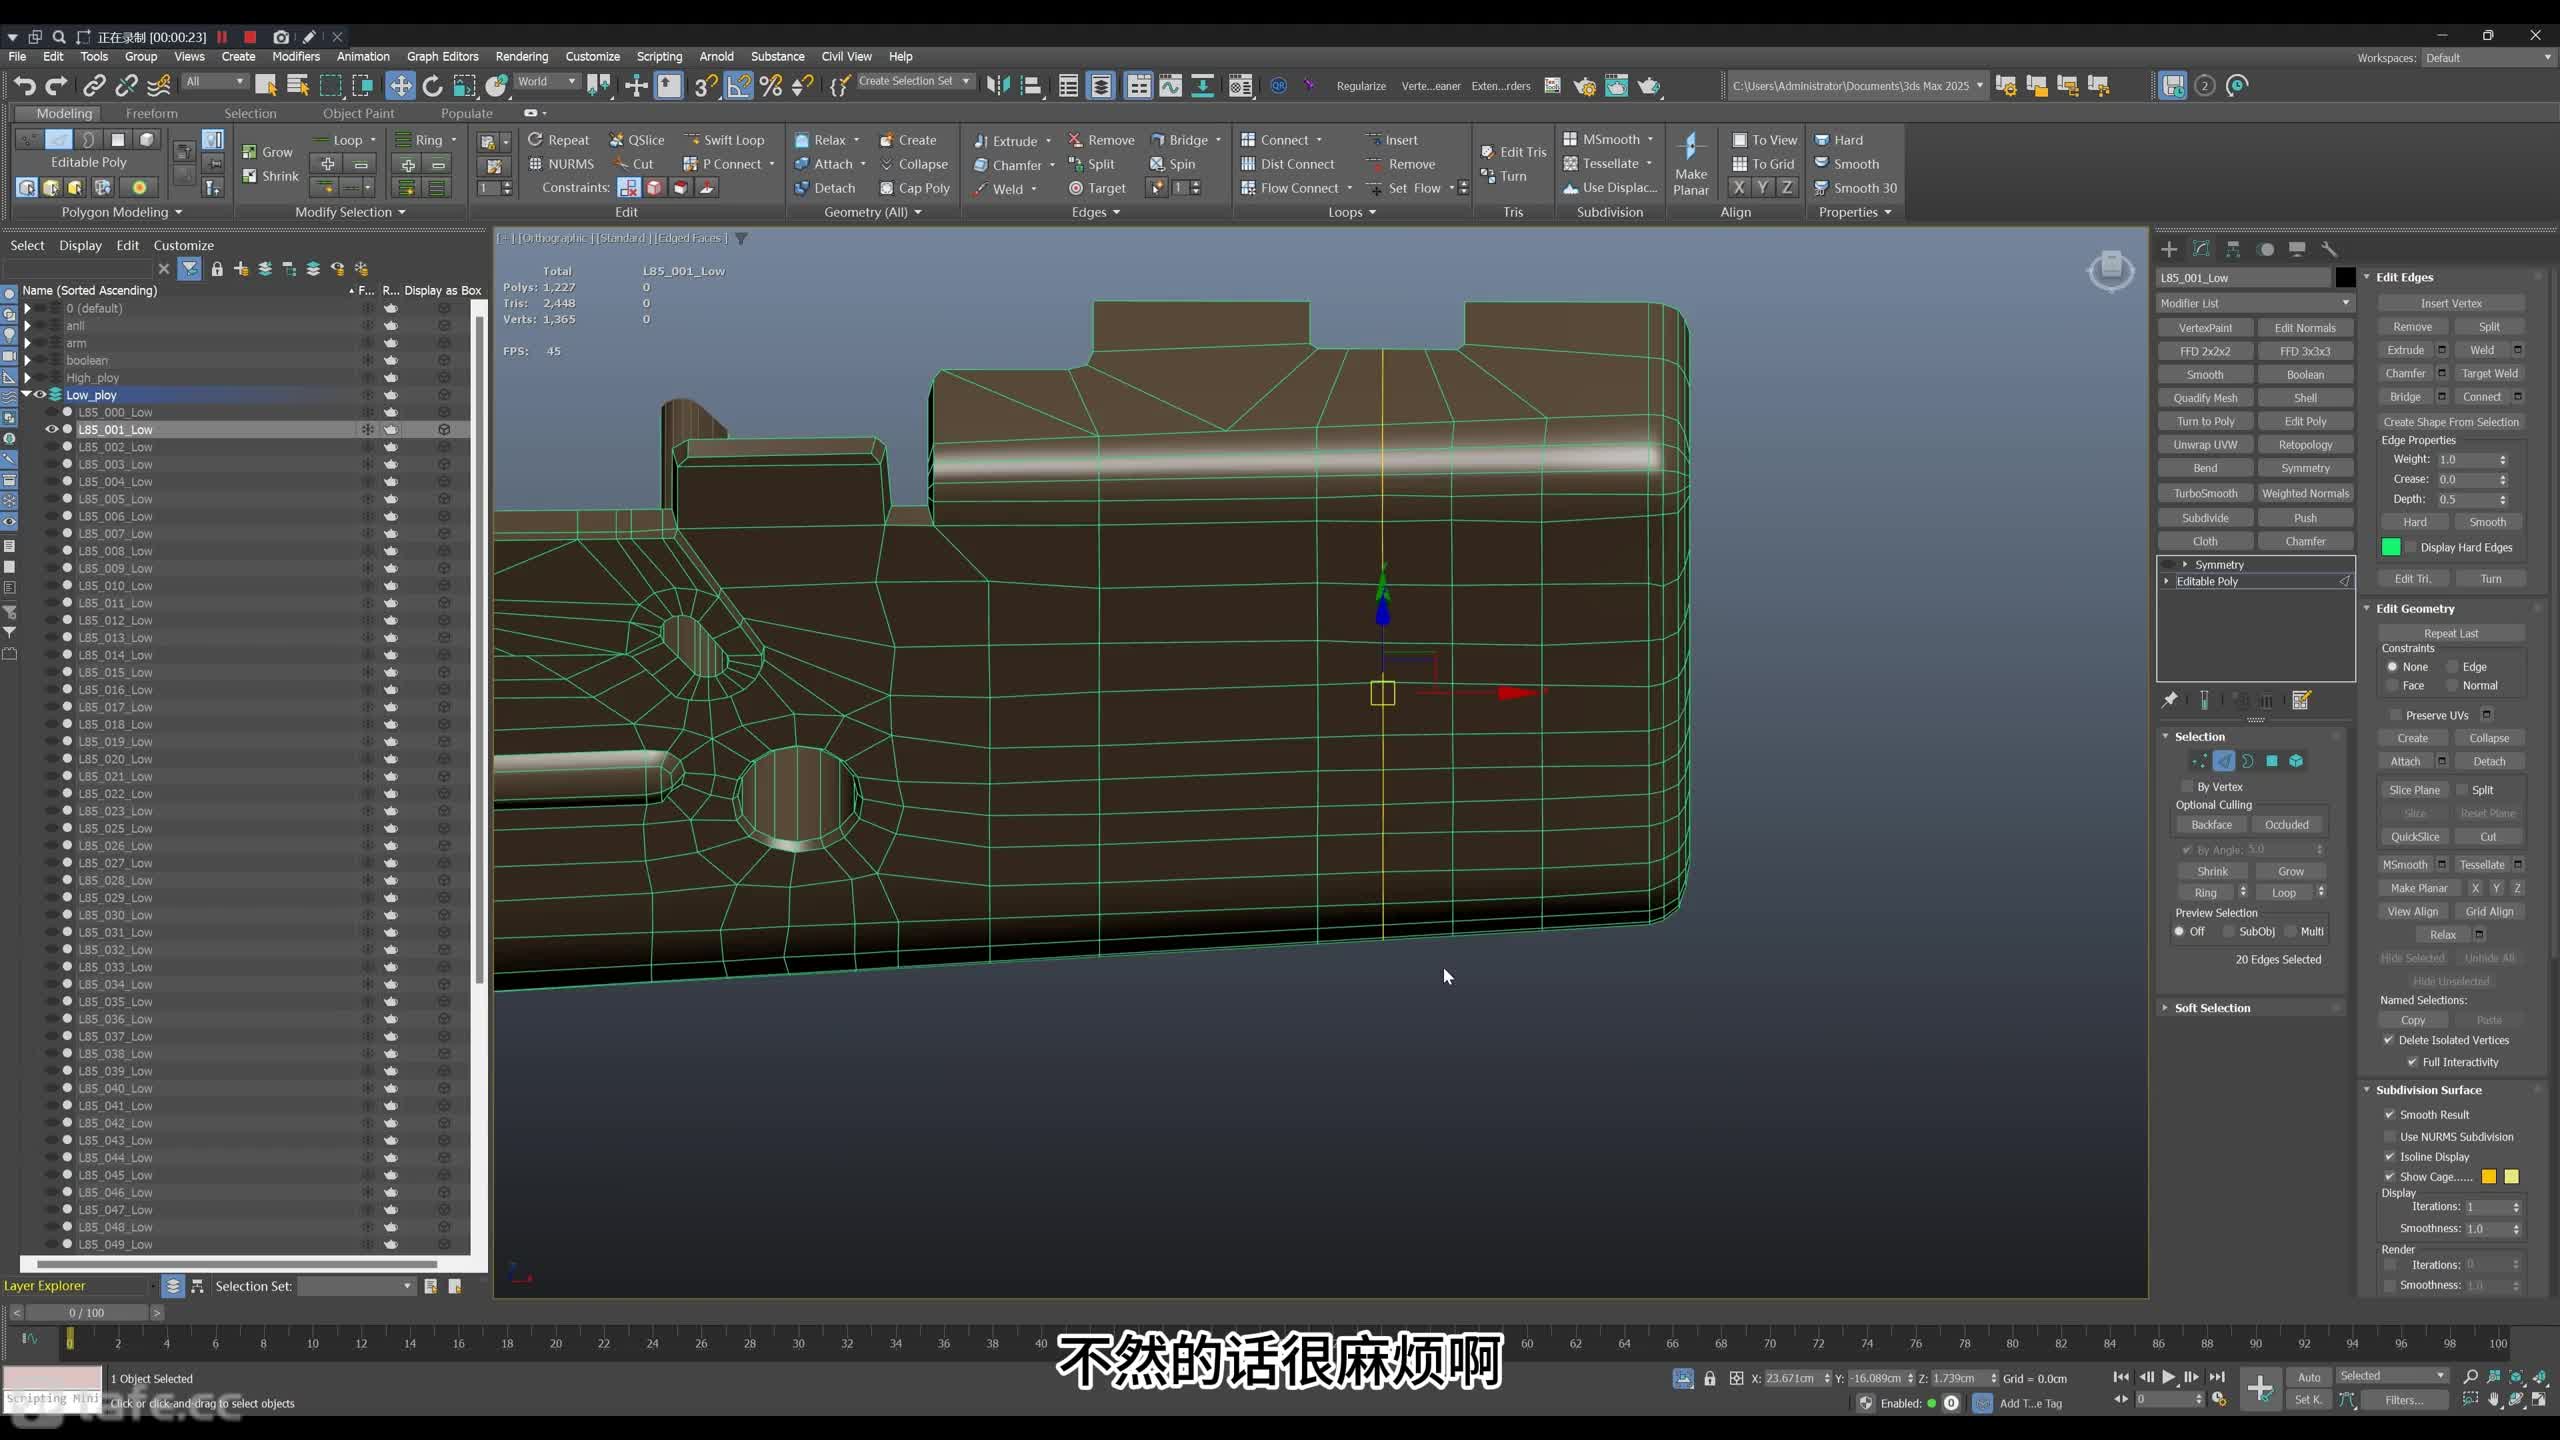The height and width of the screenshot is (1440, 2560).
Task: Click the Render Setup teapot icon
Action: (x=1584, y=86)
